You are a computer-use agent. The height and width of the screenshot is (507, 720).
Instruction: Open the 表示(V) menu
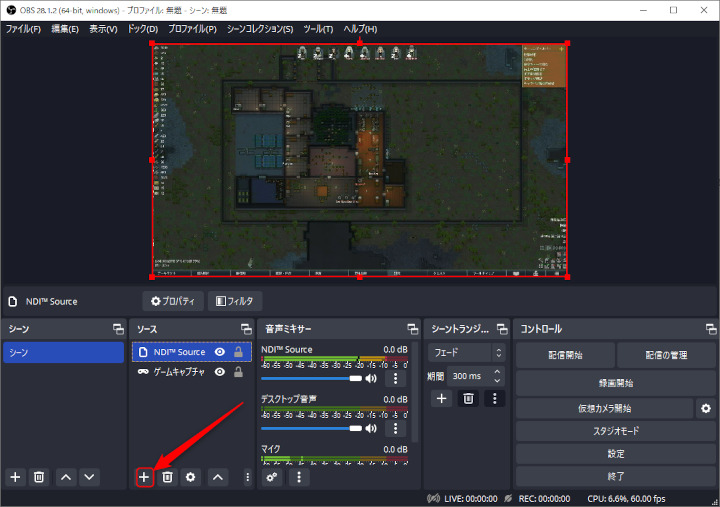click(103, 29)
